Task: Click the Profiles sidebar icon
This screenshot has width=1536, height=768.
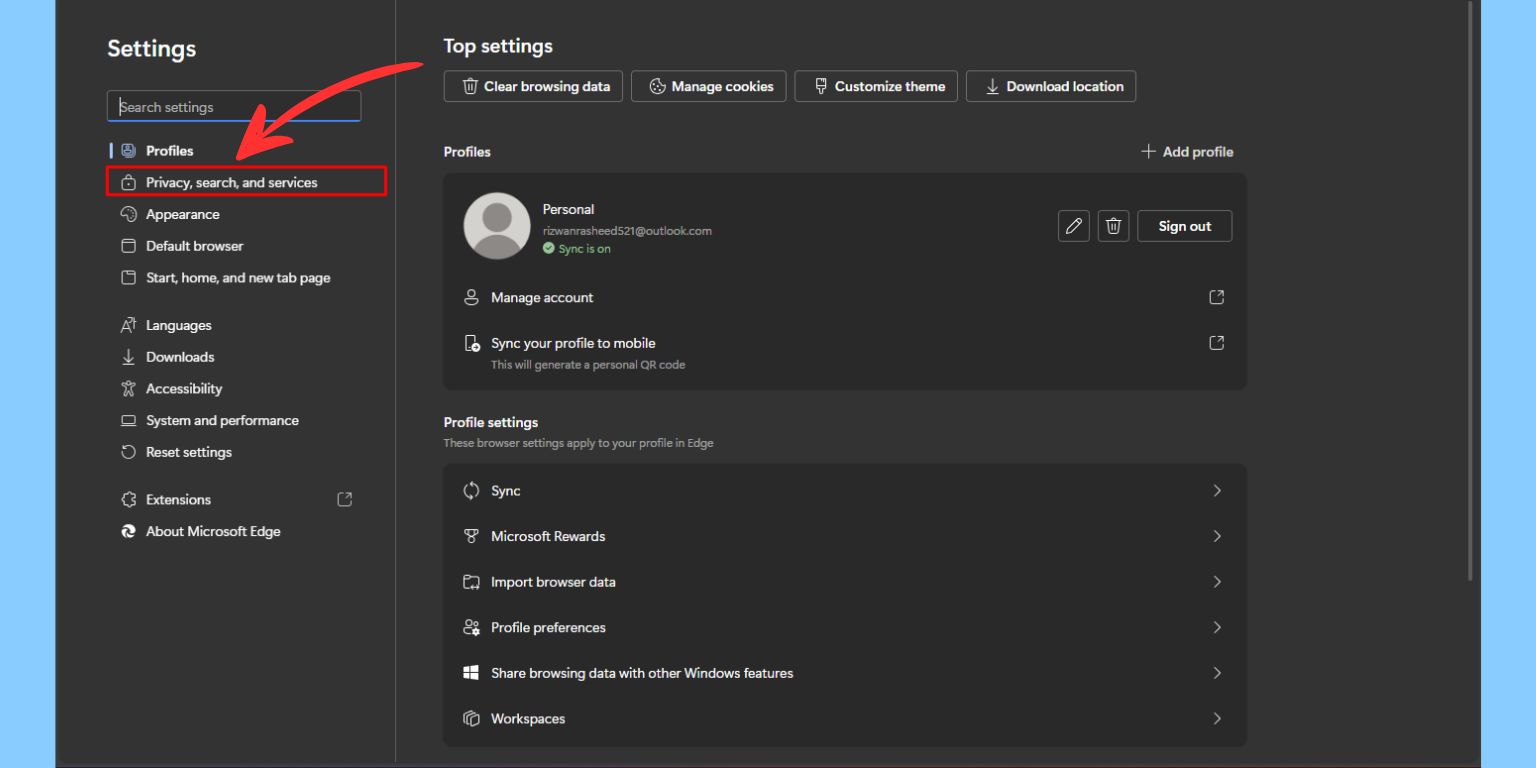Action: 128,151
